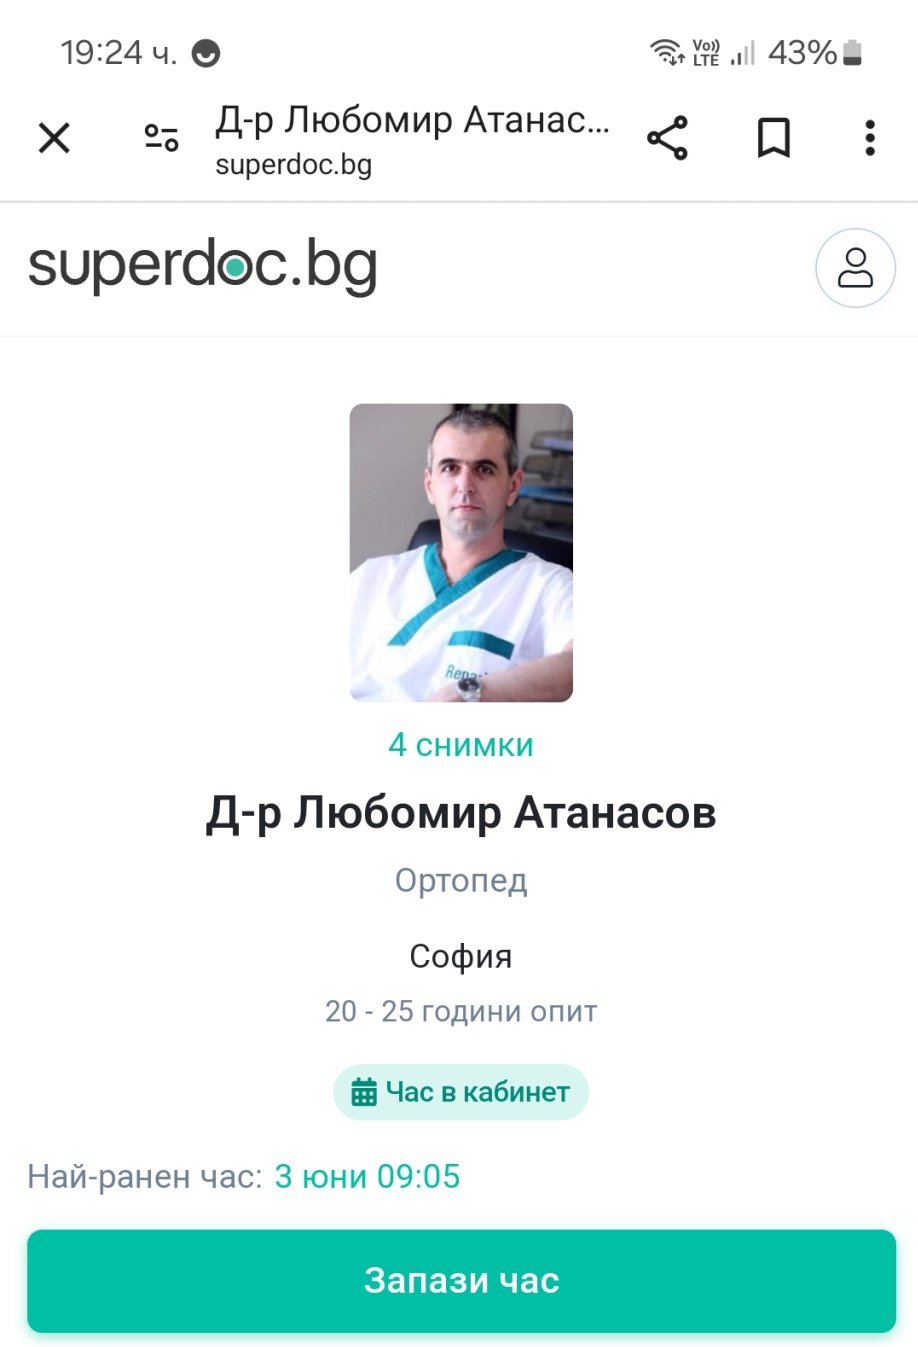Screen dimensions: 918x1347
Task: Tap the page title in address bar
Action: click(412, 121)
